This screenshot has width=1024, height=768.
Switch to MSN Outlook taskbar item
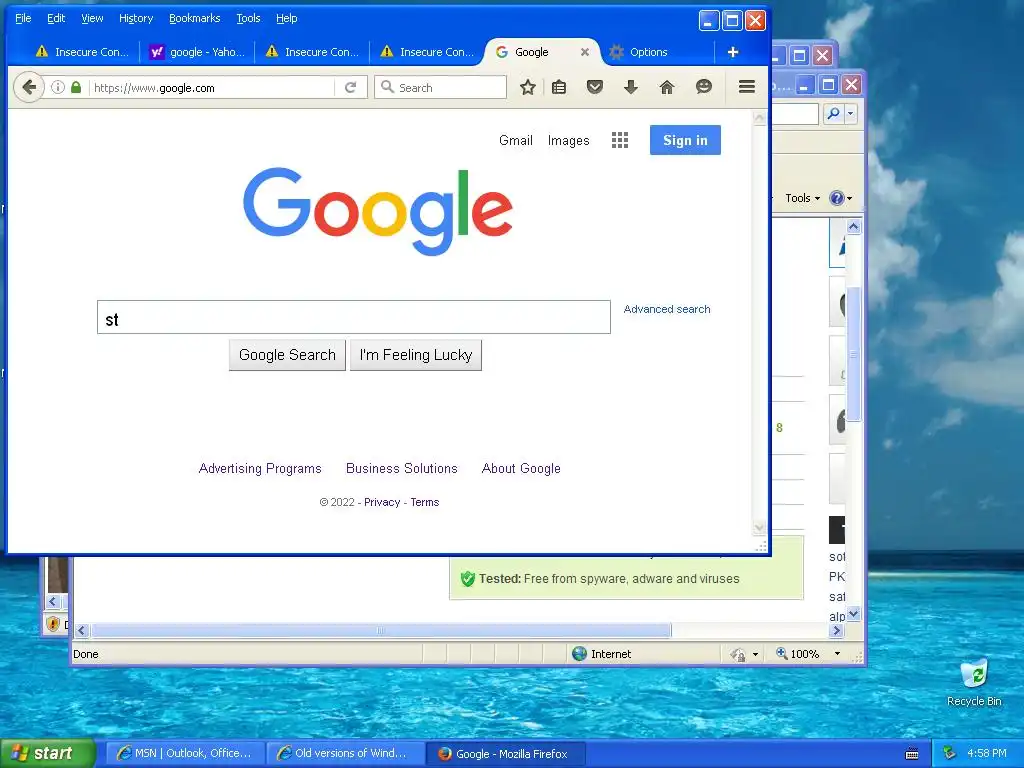tap(185, 753)
